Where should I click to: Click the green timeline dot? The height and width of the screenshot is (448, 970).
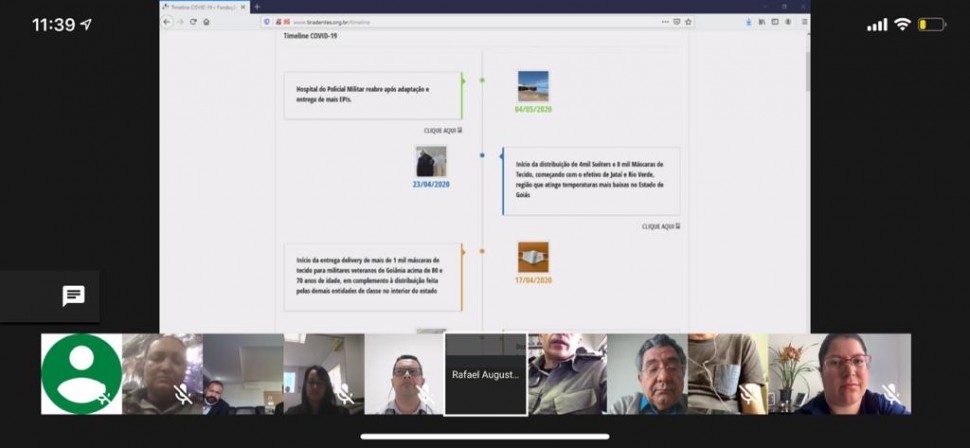point(482,80)
